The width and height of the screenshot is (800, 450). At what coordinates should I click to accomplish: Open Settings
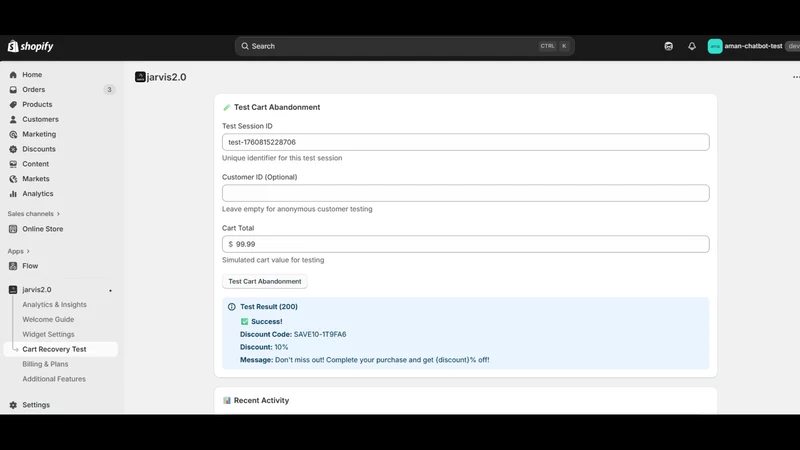pos(36,405)
